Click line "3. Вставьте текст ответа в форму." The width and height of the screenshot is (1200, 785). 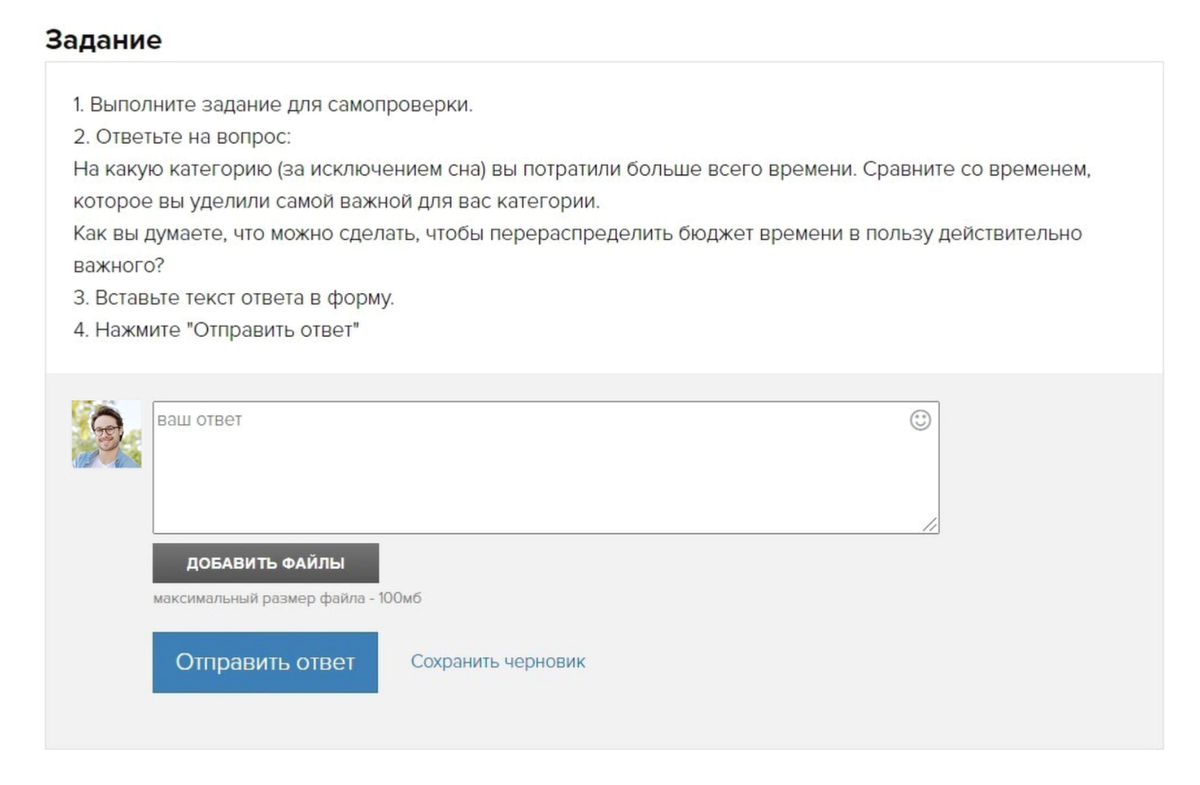tap(234, 298)
